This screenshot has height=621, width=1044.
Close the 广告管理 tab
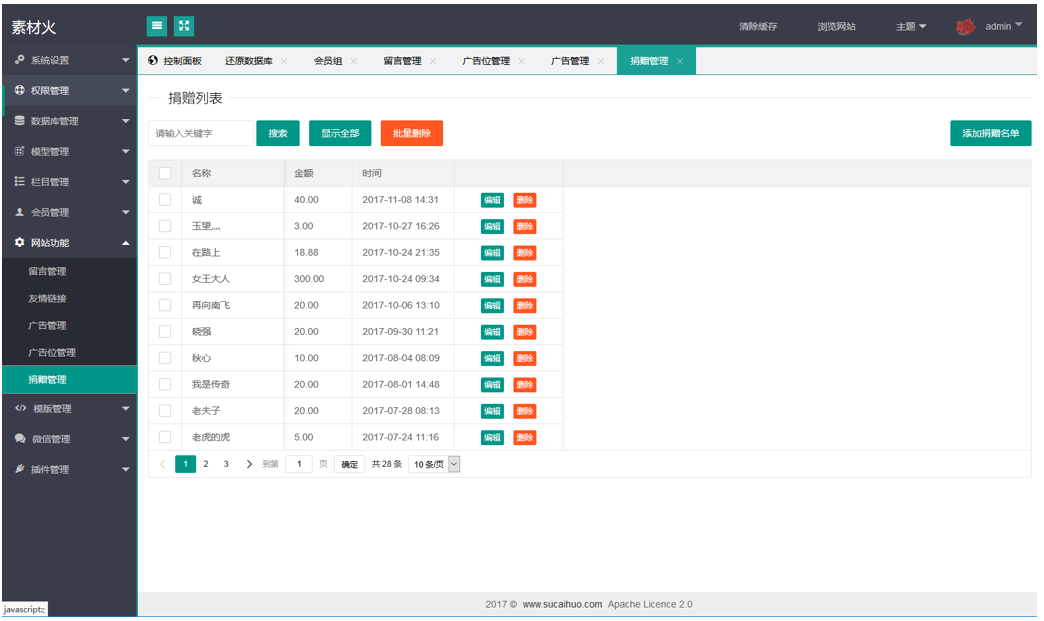[601, 61]
